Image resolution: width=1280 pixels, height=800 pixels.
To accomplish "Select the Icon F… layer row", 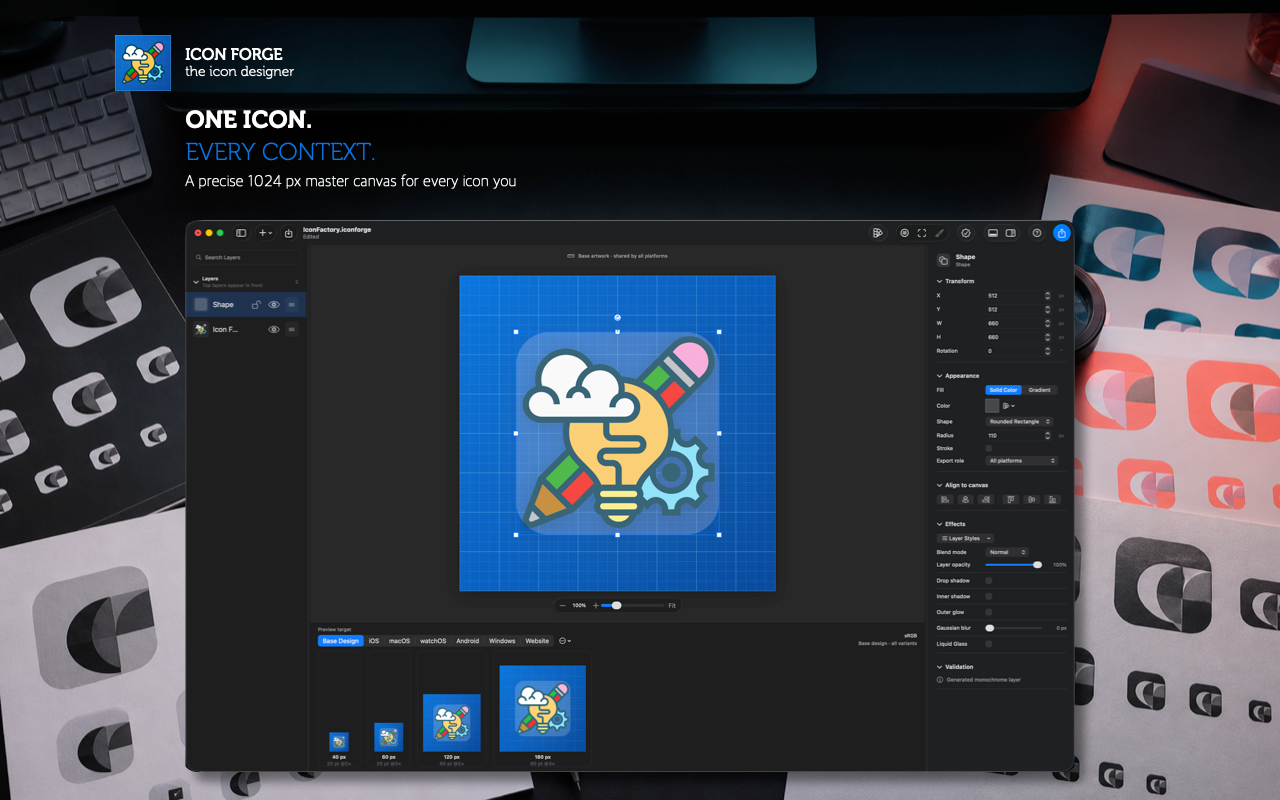I will (x=247, y=329).
